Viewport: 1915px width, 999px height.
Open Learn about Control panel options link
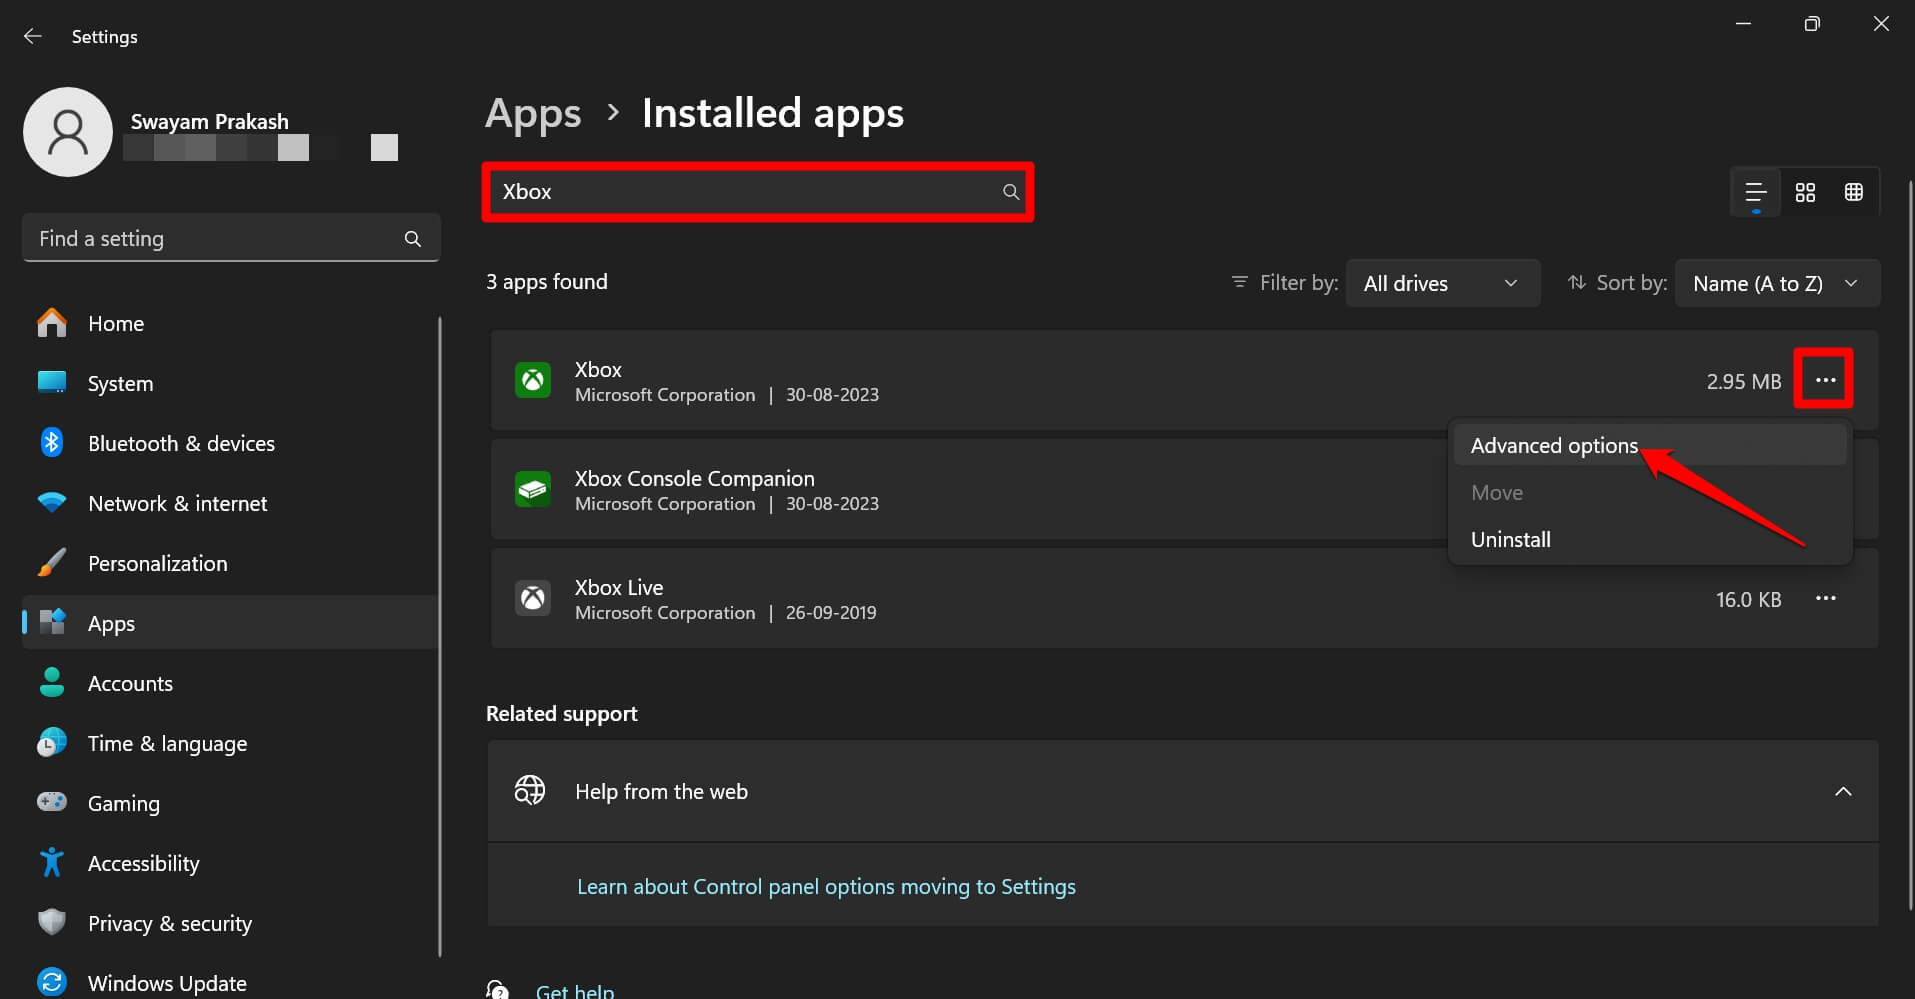tap(826, 887)
